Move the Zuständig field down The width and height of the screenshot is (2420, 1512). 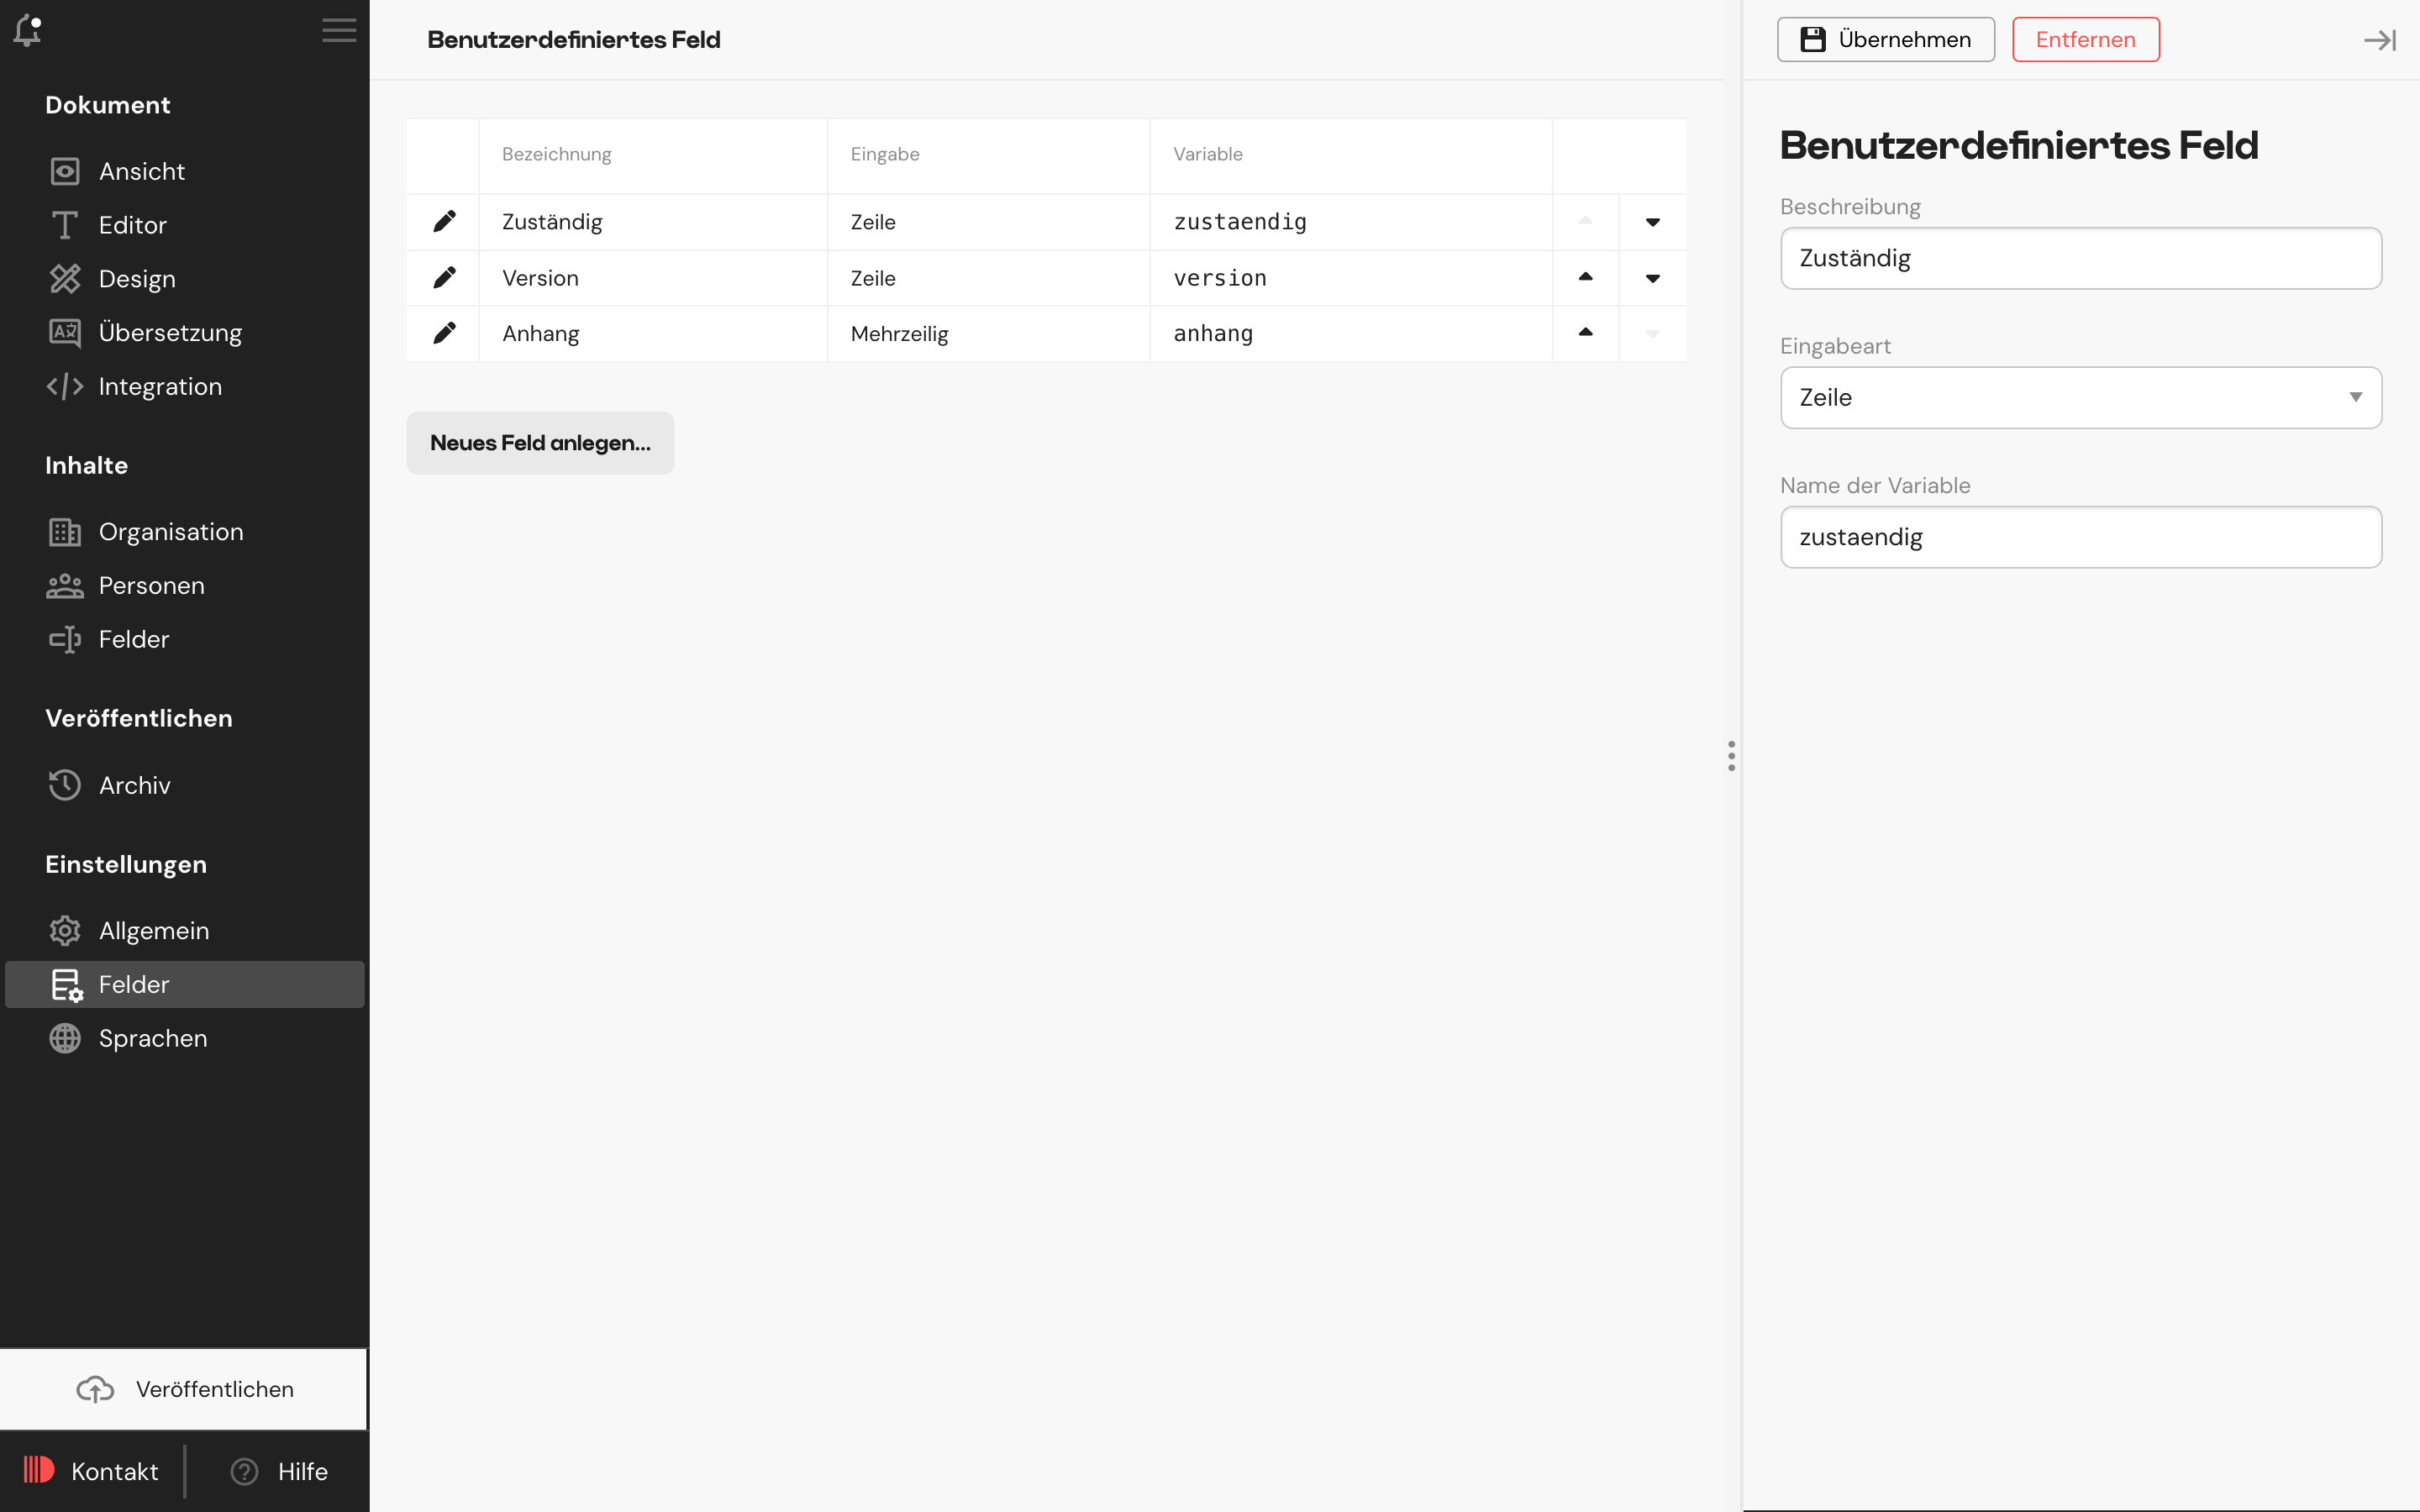point(1651,221)
